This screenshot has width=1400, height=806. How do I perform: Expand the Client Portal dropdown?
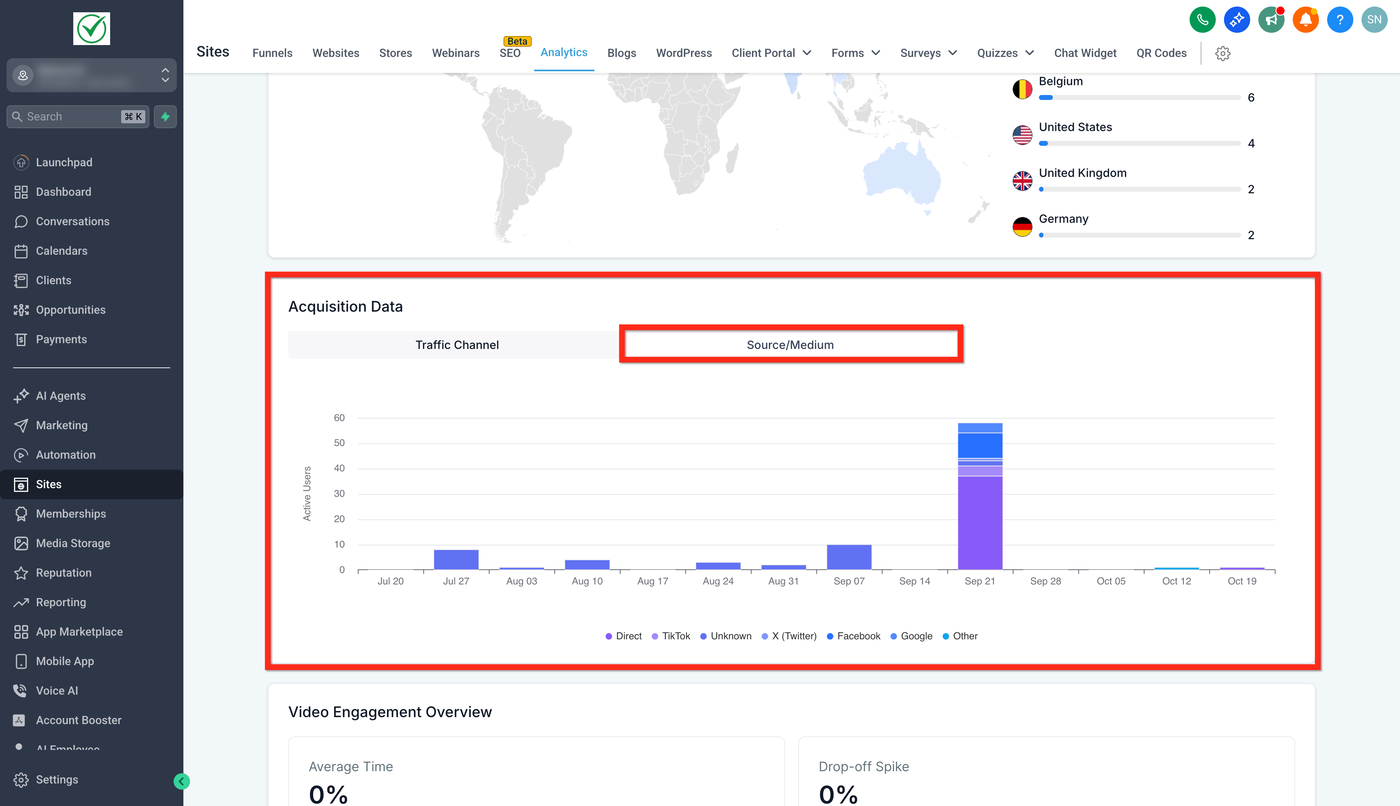(x=771, y=53)
